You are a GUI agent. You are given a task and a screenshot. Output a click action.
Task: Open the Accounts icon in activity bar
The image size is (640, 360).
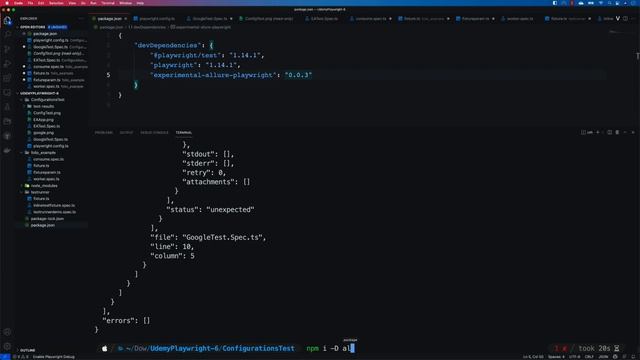7,332
